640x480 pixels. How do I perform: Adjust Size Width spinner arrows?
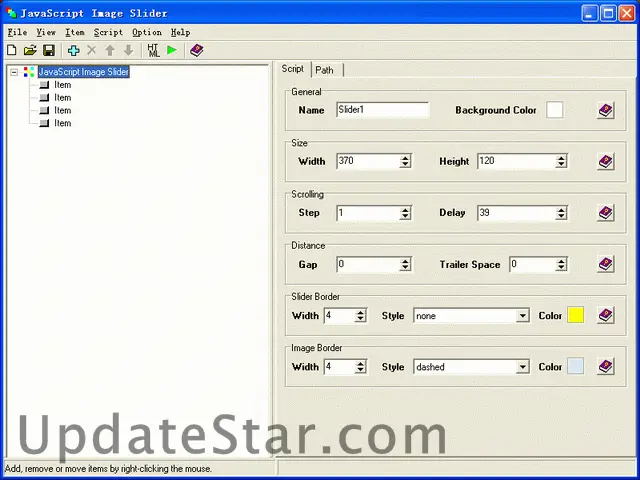(405, 161)
